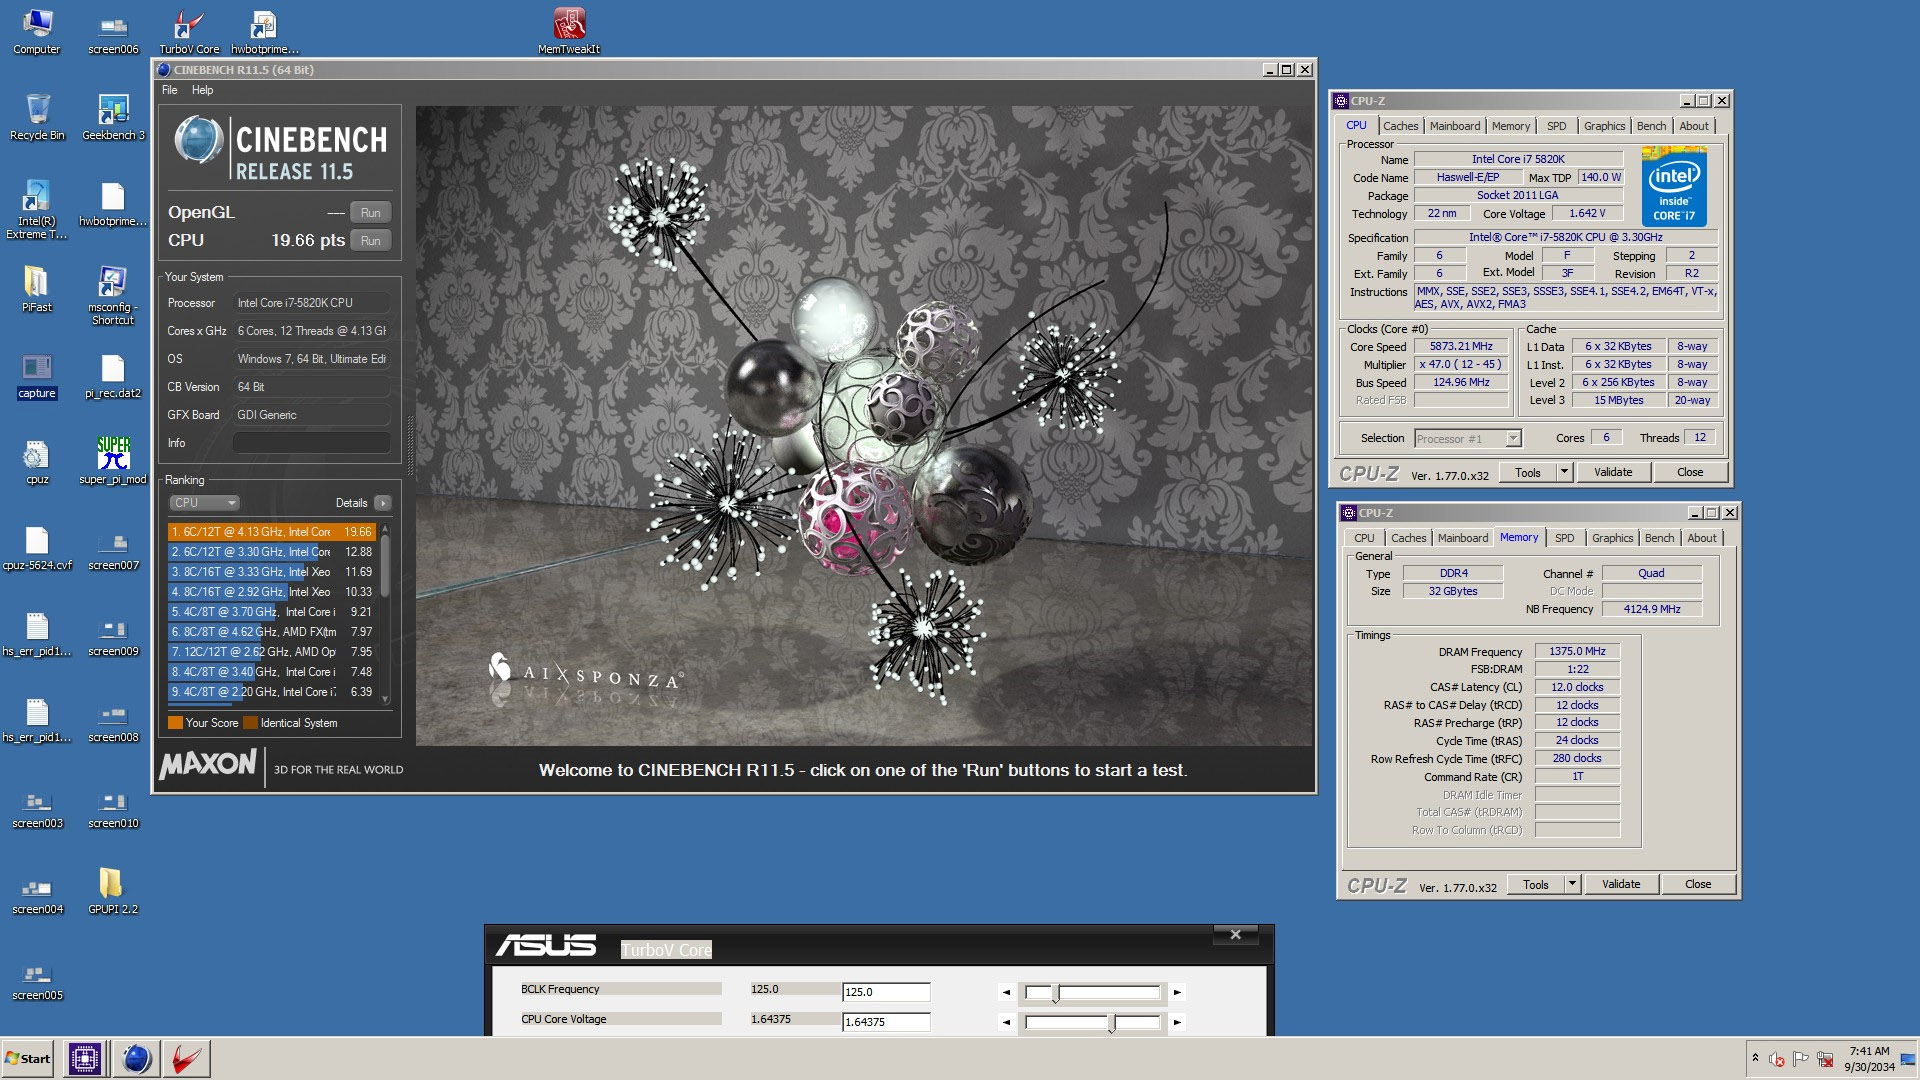The image size is (1920, 1080).
Task: Launch MemTweakIt from the desktop
Action: [569, 32]
